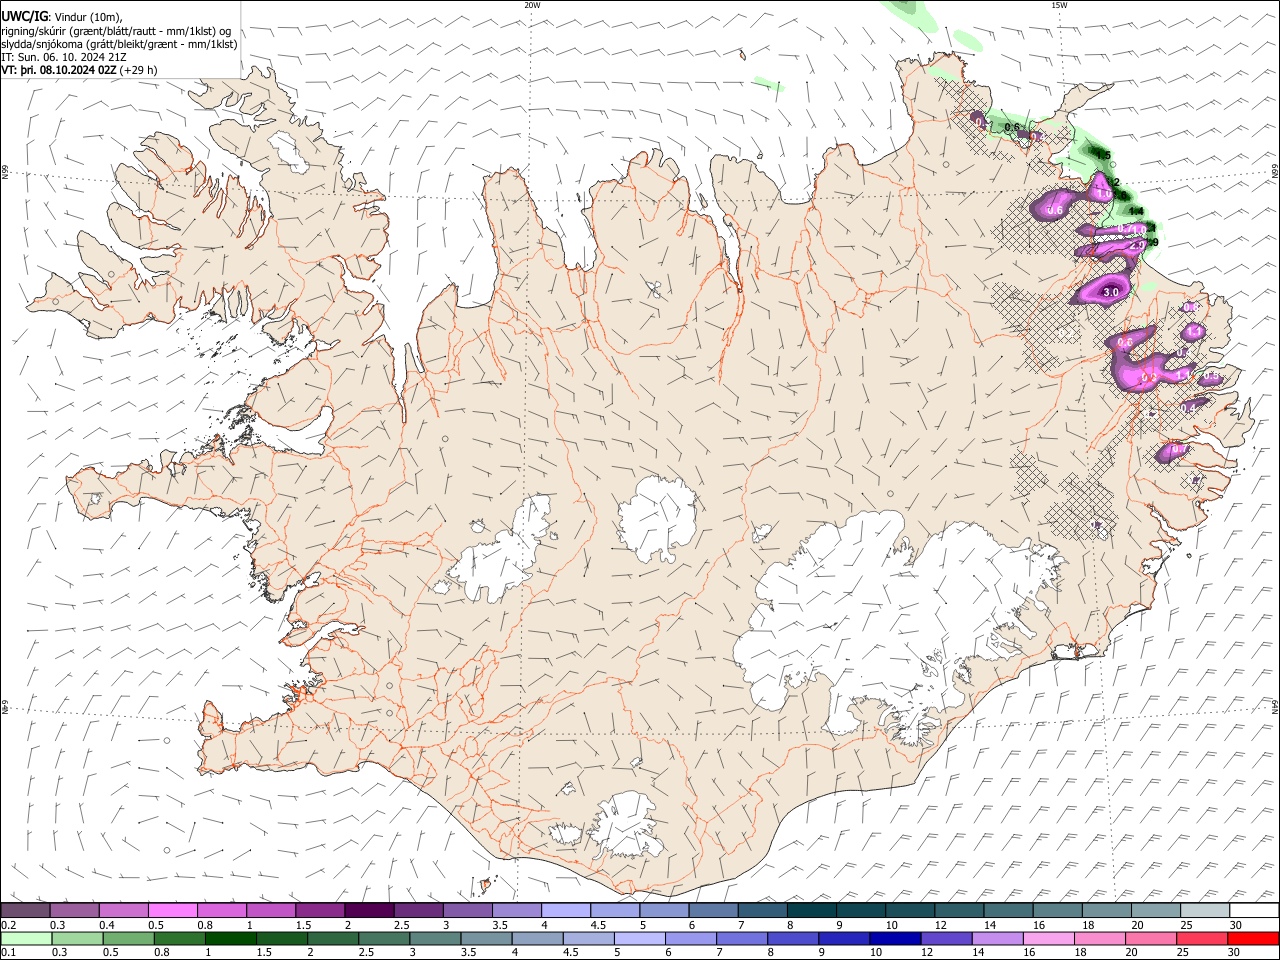The height and width of the screenshot is (960, 1280).
Task: Pick the dark teal 8–9 snow swatch
Action: point(812,910)
